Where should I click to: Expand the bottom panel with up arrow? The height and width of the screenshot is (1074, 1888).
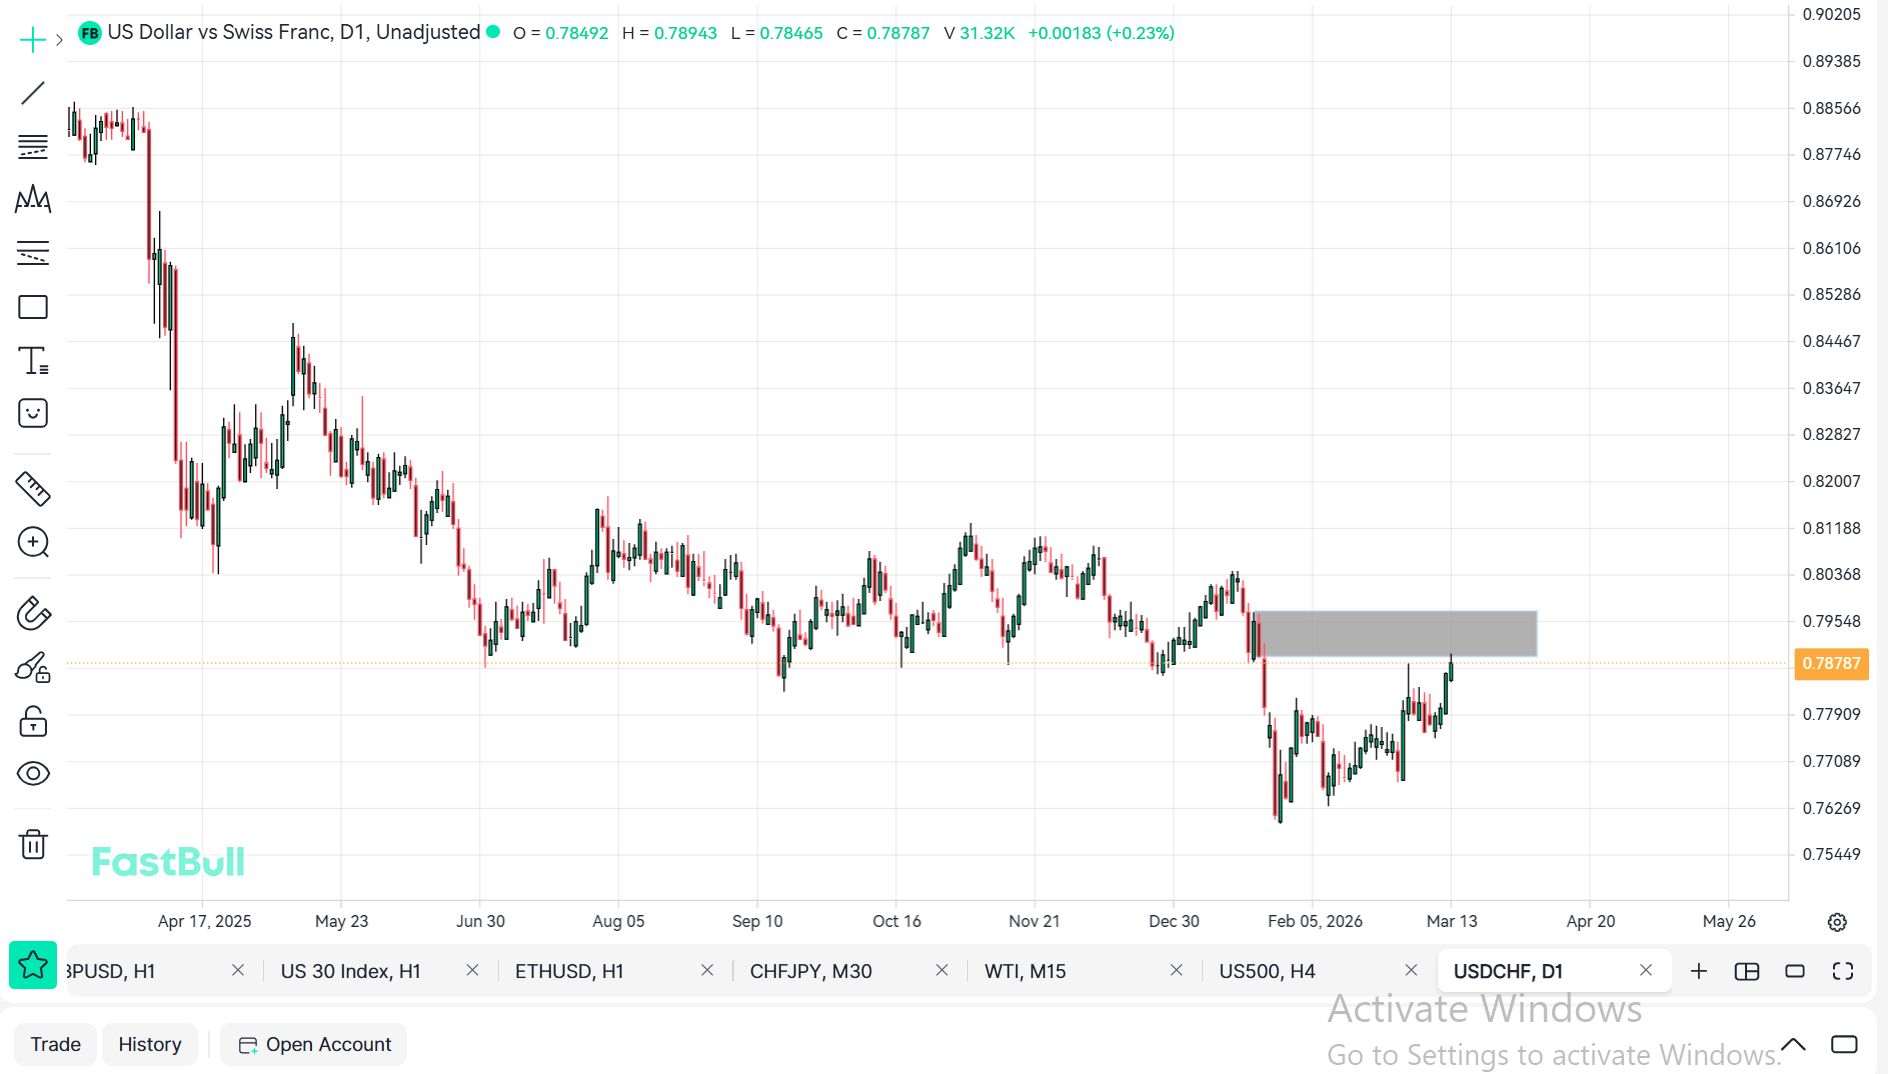point(1793,1044)
